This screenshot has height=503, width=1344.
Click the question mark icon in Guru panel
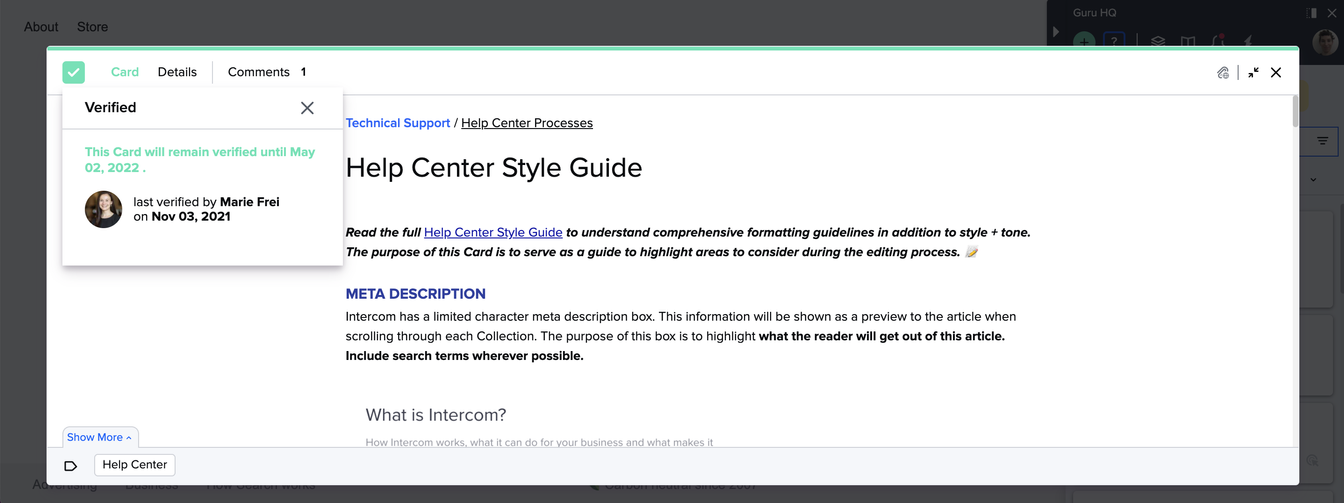[x=1114, y=41]
